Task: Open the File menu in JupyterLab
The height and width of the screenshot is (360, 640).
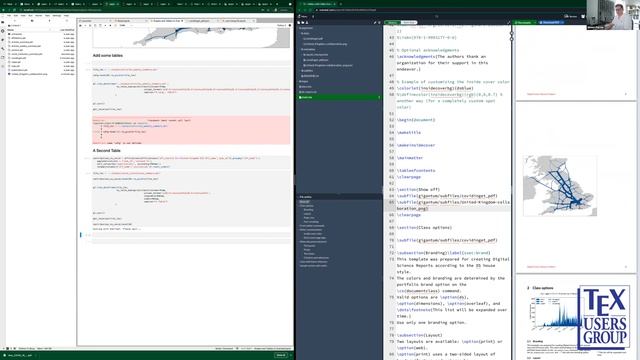Action: point(9,16)
